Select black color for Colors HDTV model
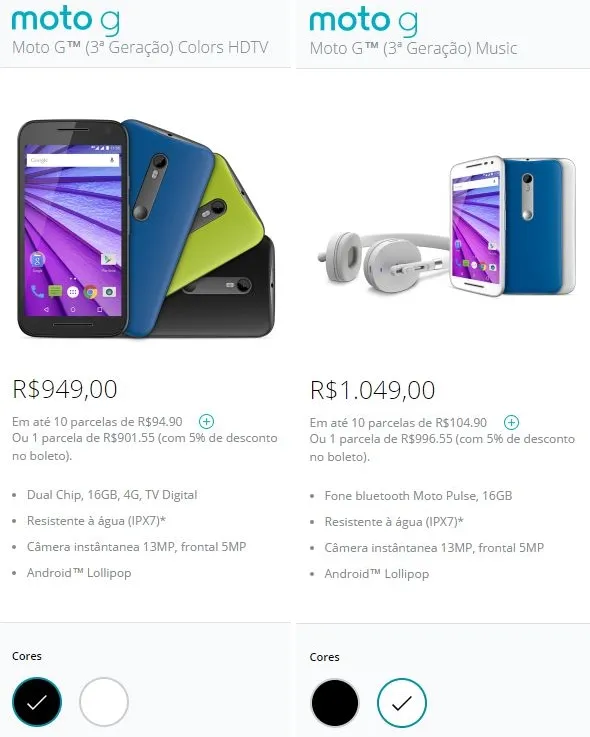Screen dimensions: 590x737 pos(37,702)
